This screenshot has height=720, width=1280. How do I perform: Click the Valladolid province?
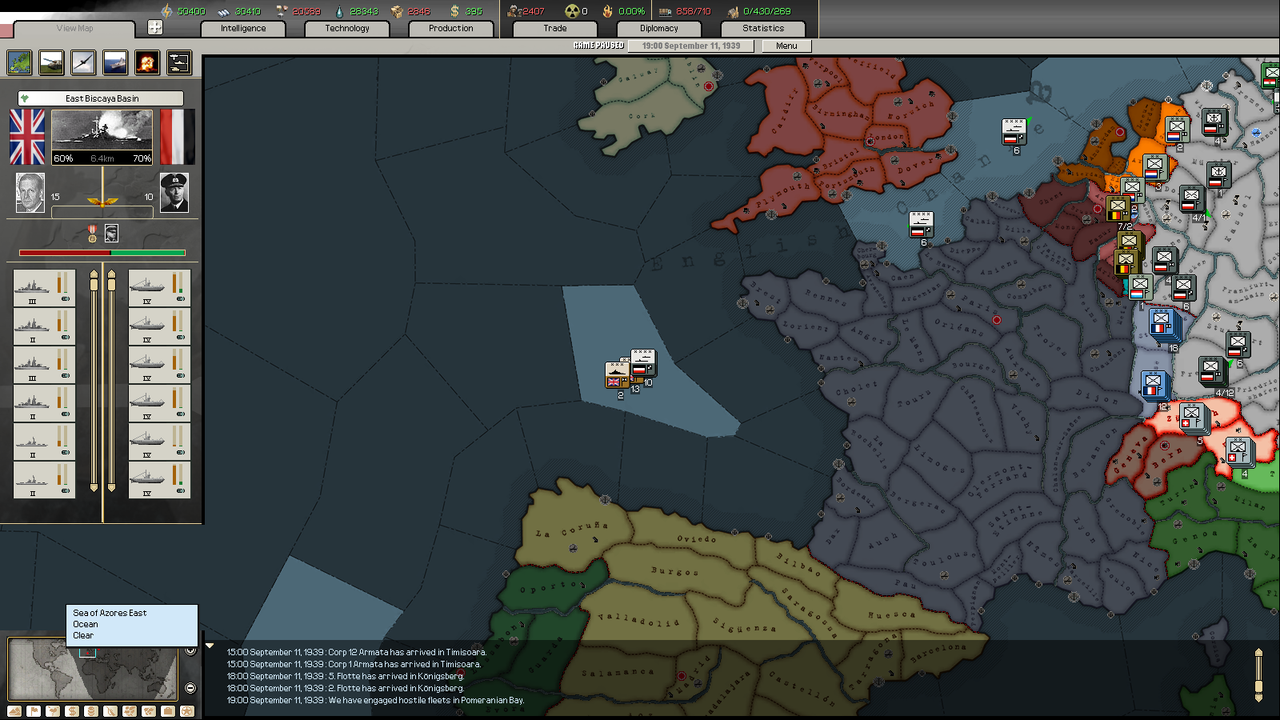[638, 616]
